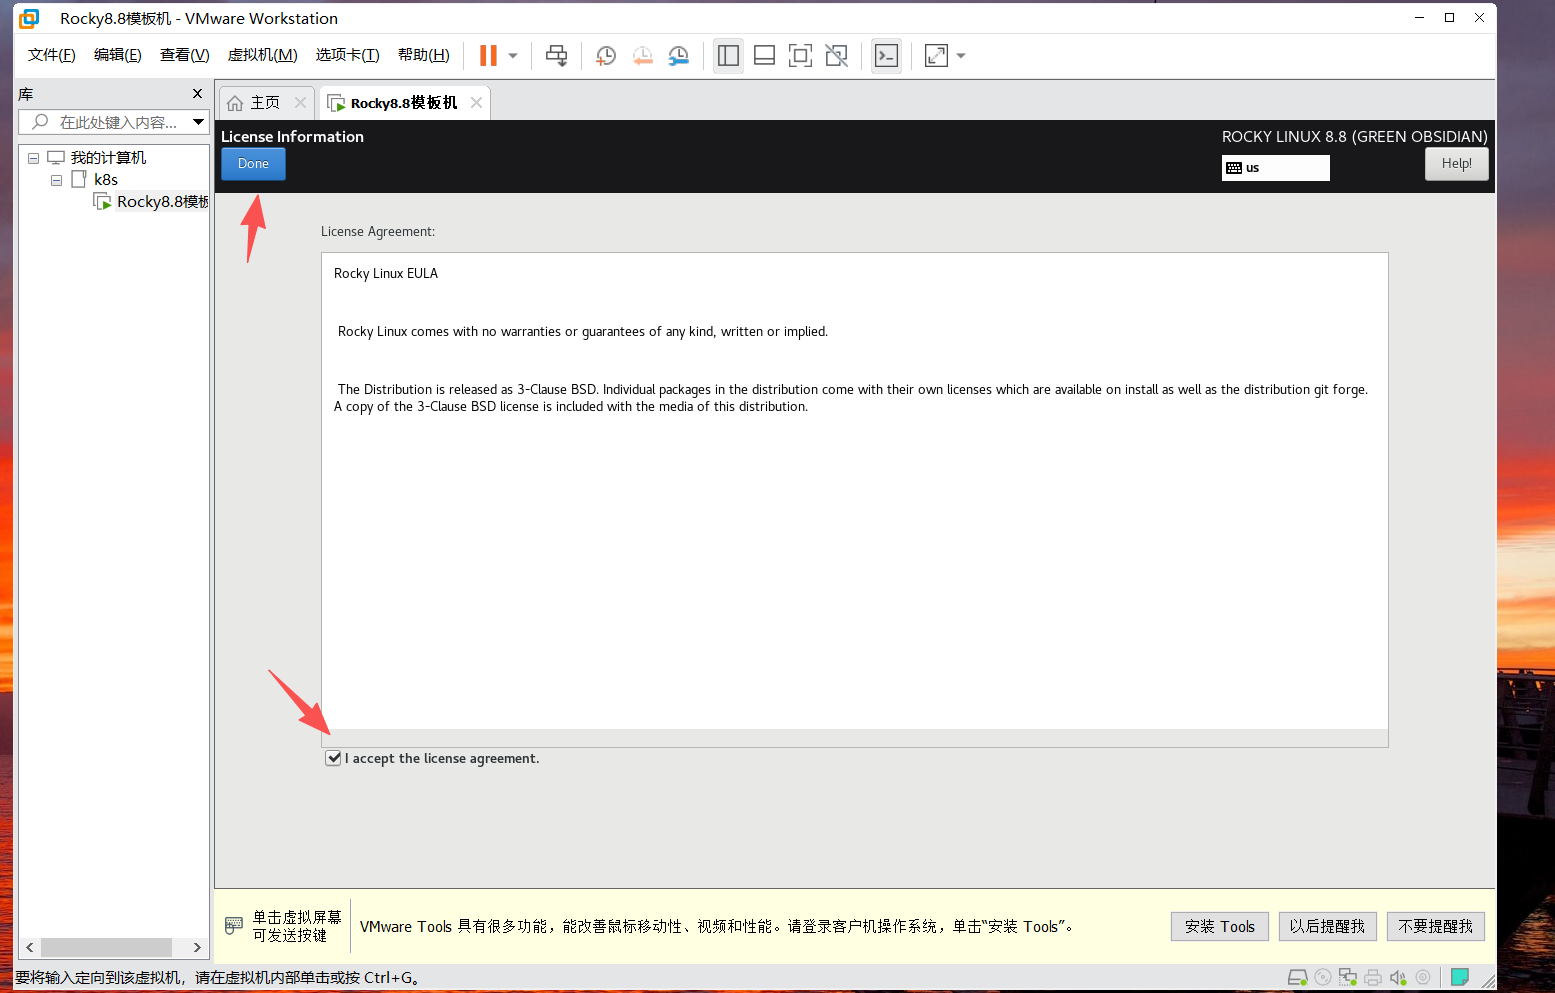Viewport: 1555px width, 993px height.
Task: Collapse the 我的计算机 tree node
Action: 33,158
